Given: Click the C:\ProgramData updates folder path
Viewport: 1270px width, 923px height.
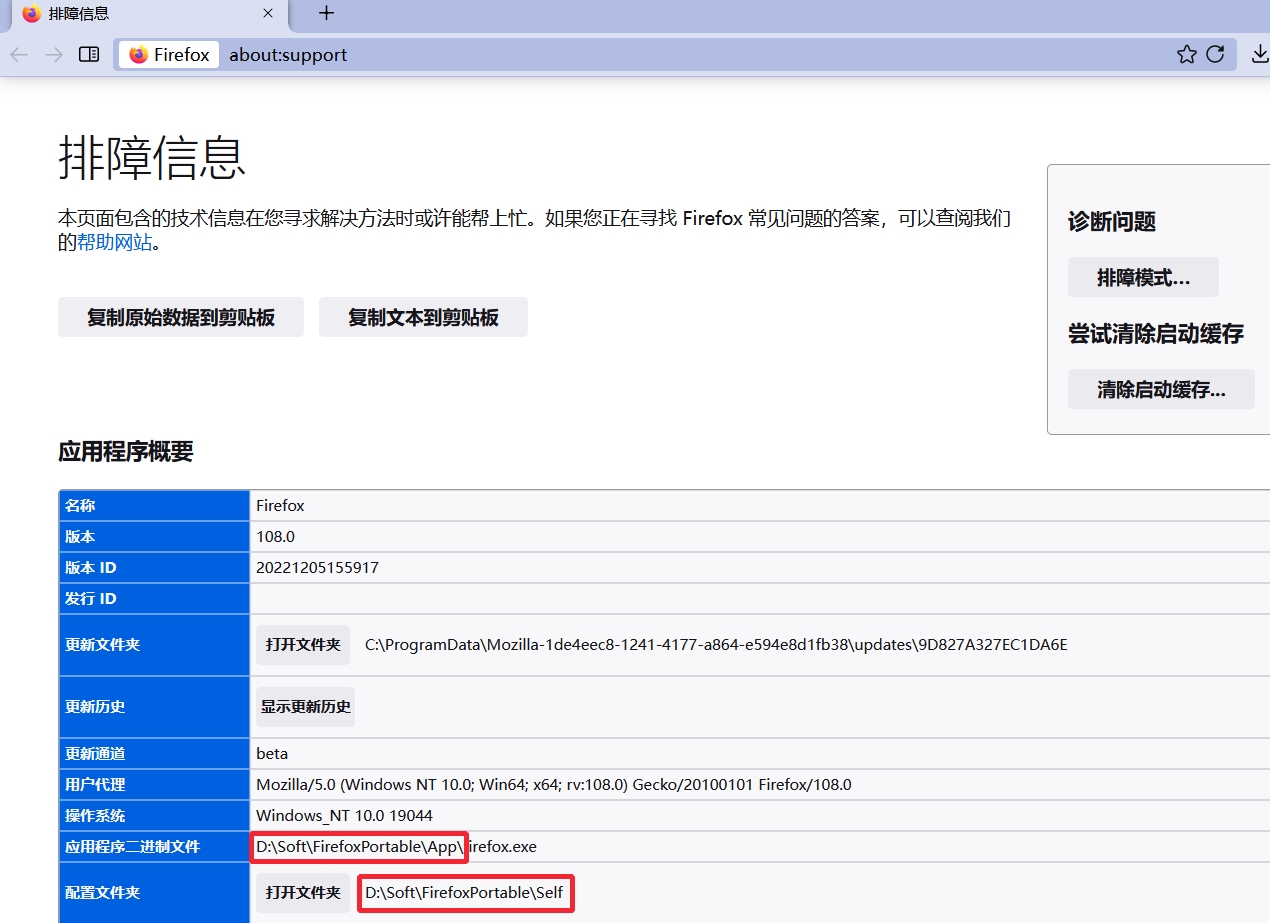Looking at the screenshot, I should coord(716,645).
